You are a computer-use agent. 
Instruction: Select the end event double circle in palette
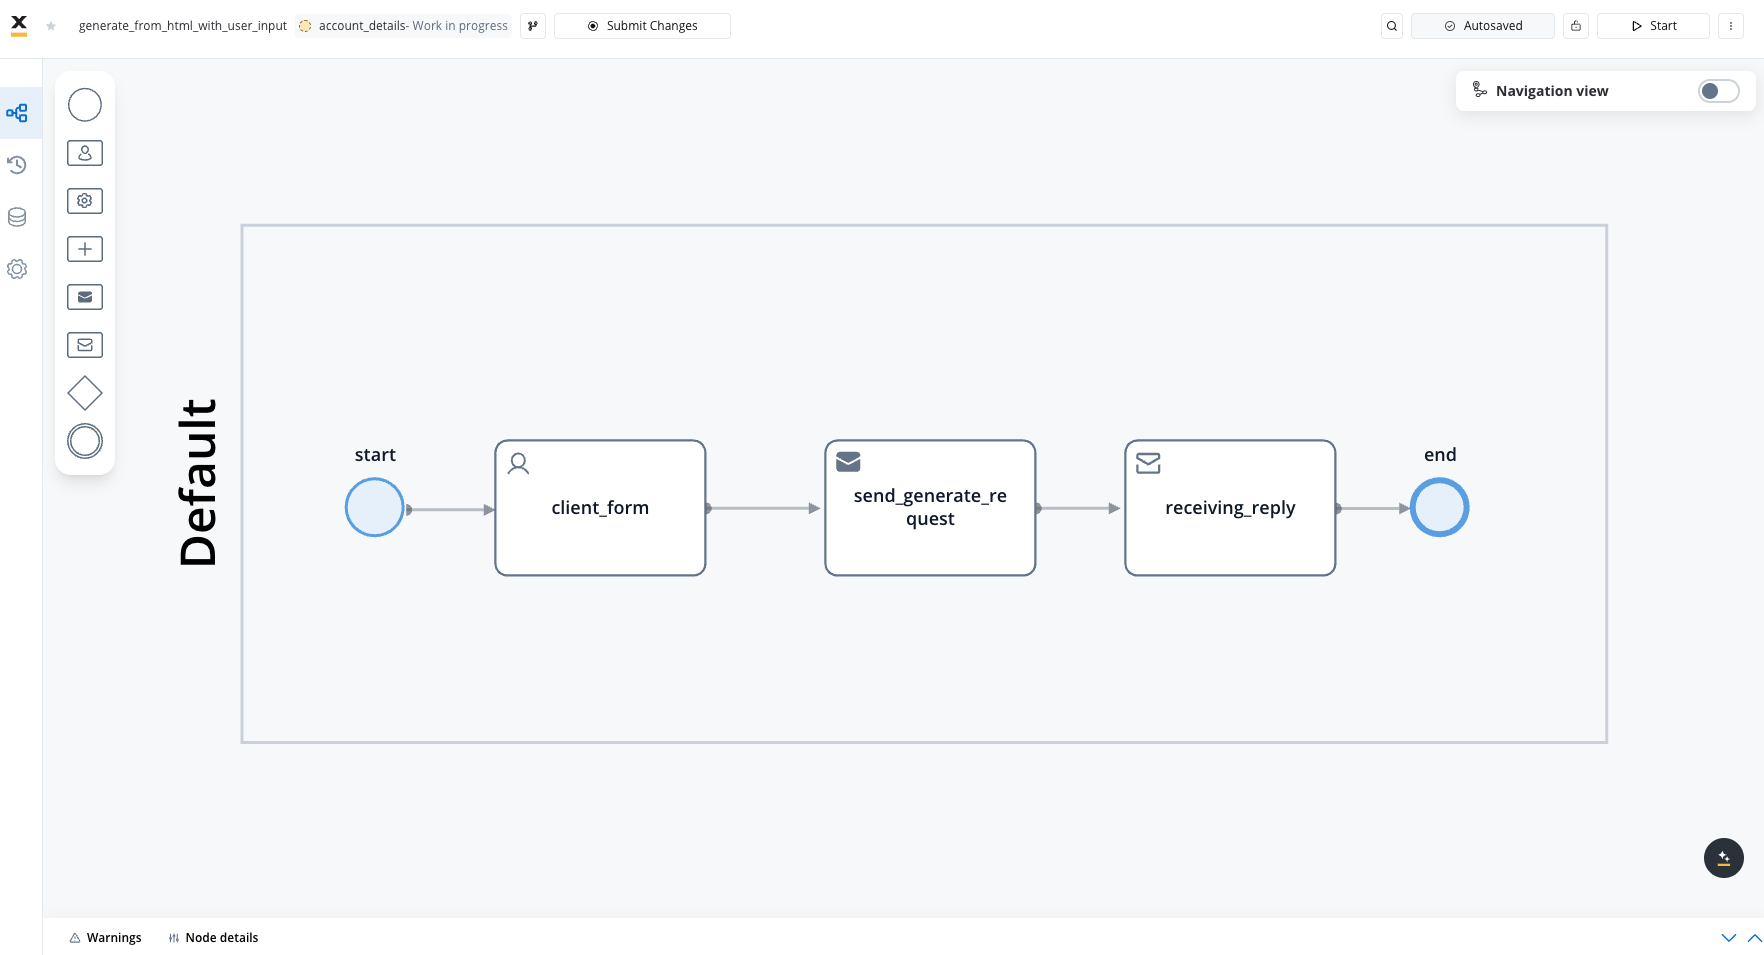(x=85, y=441)
